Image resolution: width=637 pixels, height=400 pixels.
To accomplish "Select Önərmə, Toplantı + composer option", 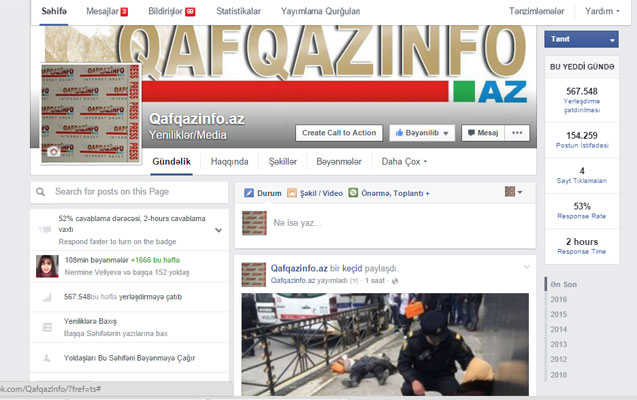I will tap(389, 193).
